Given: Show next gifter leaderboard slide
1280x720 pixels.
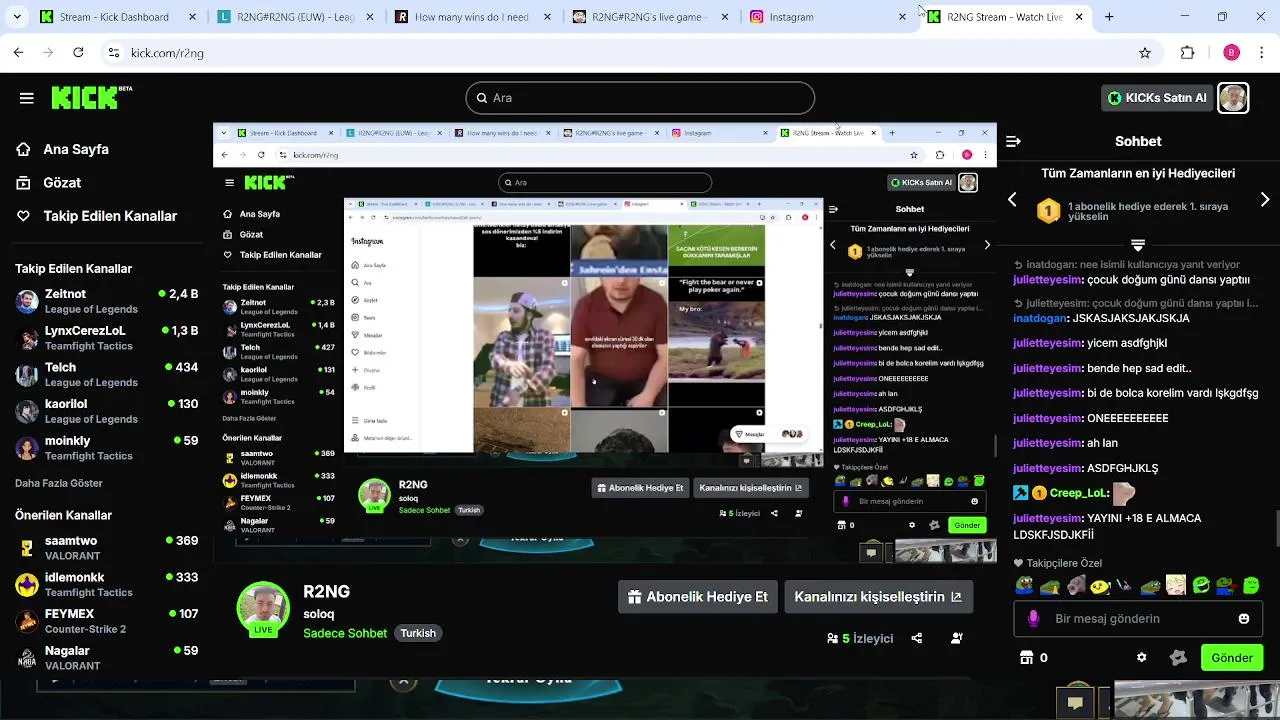Looking at the screenshot, I should 1265,200.
